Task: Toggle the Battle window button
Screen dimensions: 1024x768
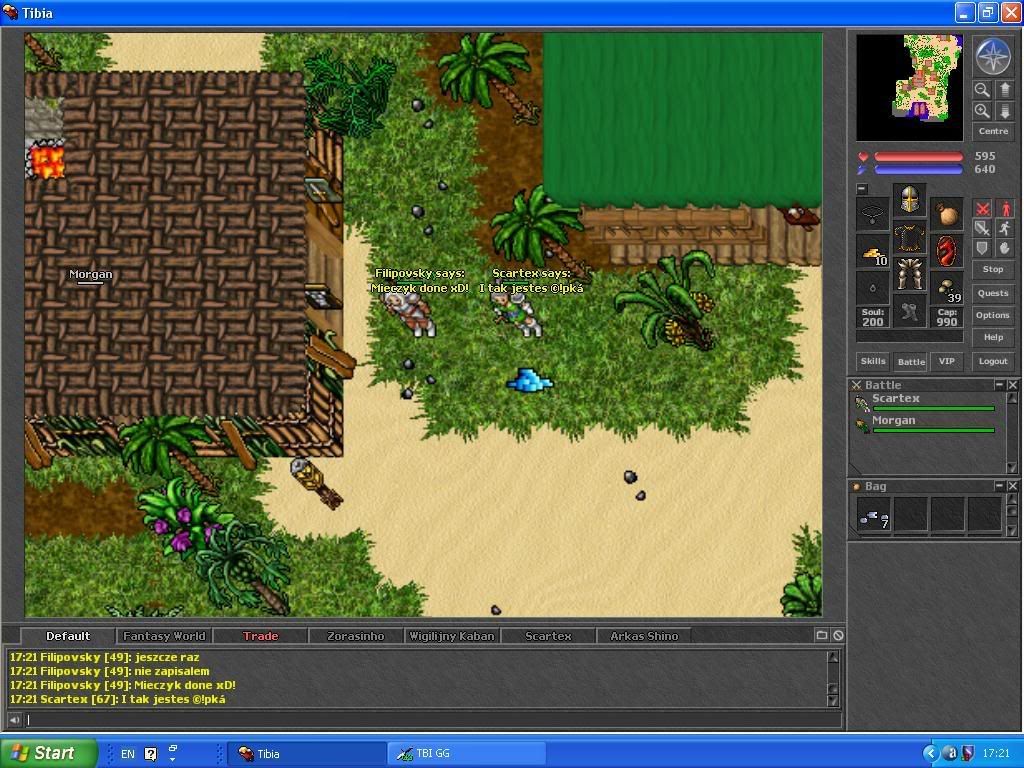Action: pyautogui.click(x=911, y=361)
